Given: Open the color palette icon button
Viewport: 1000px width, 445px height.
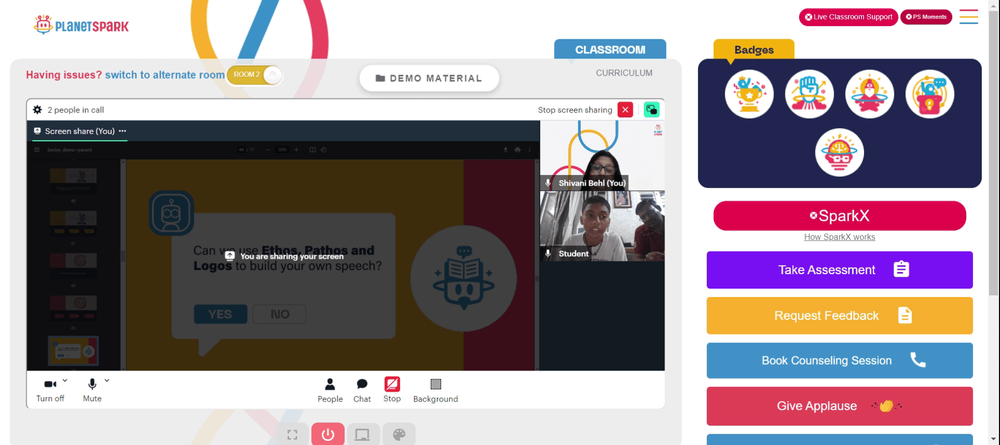Looking at the screenshot, I should pyautogui.click(x=399, y=435).
